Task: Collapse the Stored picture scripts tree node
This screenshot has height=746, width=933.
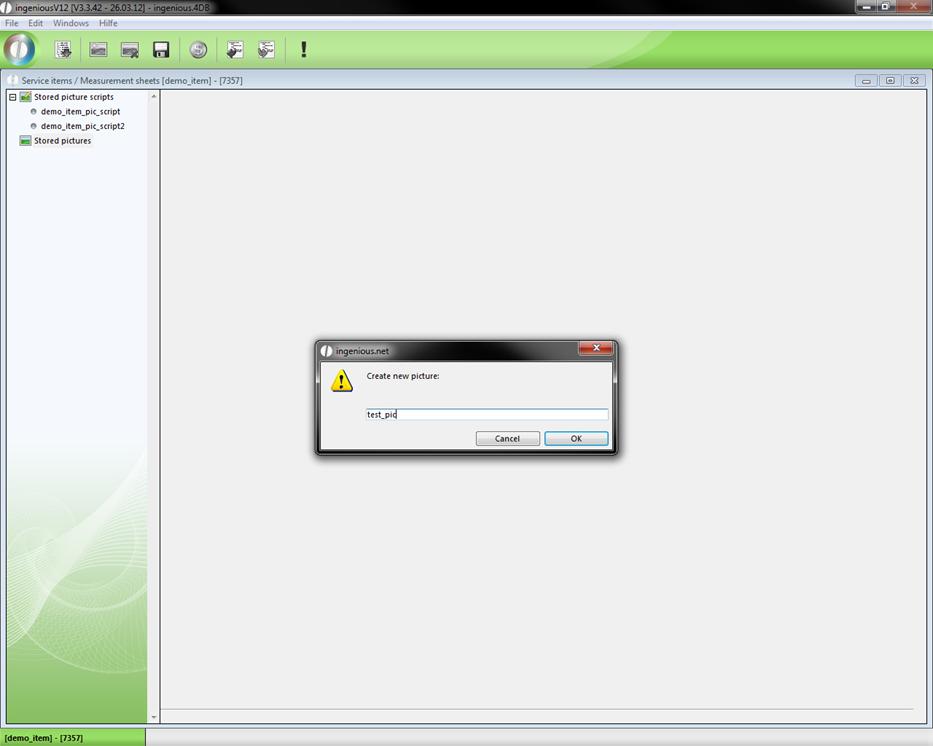Action: click(x=13, y=97)
